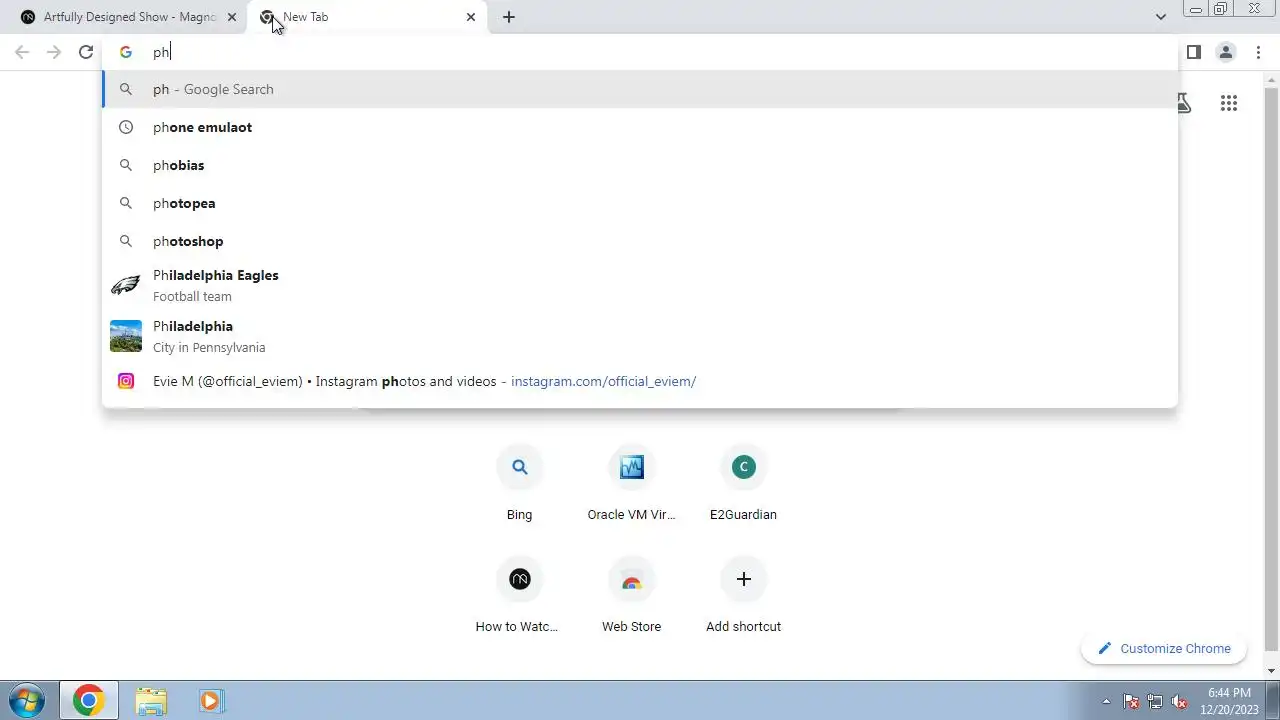The image size is (1280, 720).
Task: Click the Add shortcut button
Action: [x=743, y=596]
